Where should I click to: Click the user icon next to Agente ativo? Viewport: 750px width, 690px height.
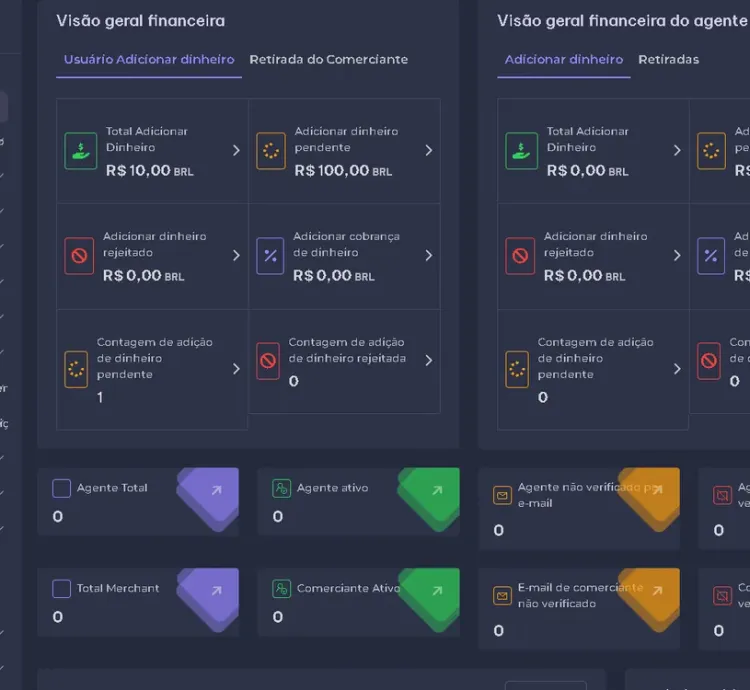[282, 488]
